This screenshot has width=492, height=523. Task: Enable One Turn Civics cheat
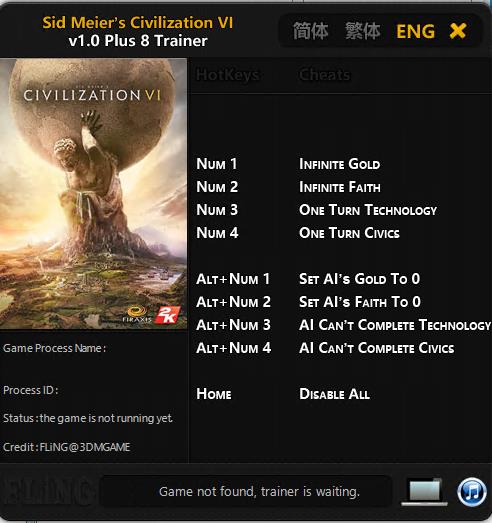[349, 233]
